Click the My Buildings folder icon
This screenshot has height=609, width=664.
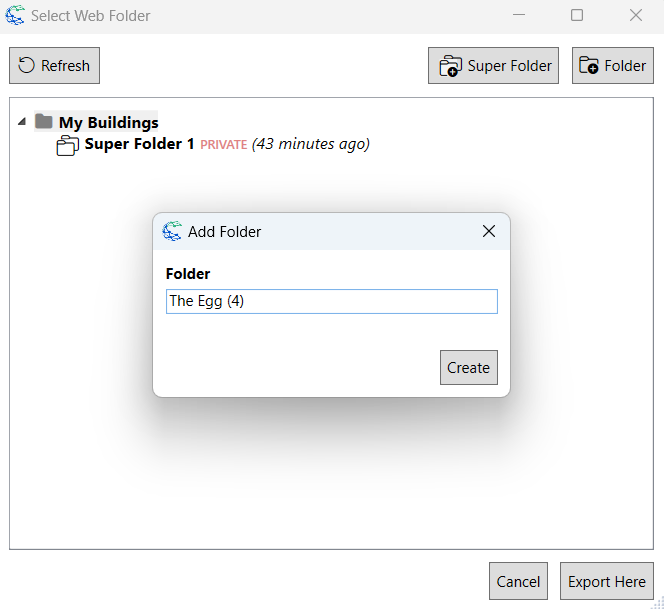pyautogui.click(x=43, y=122)
